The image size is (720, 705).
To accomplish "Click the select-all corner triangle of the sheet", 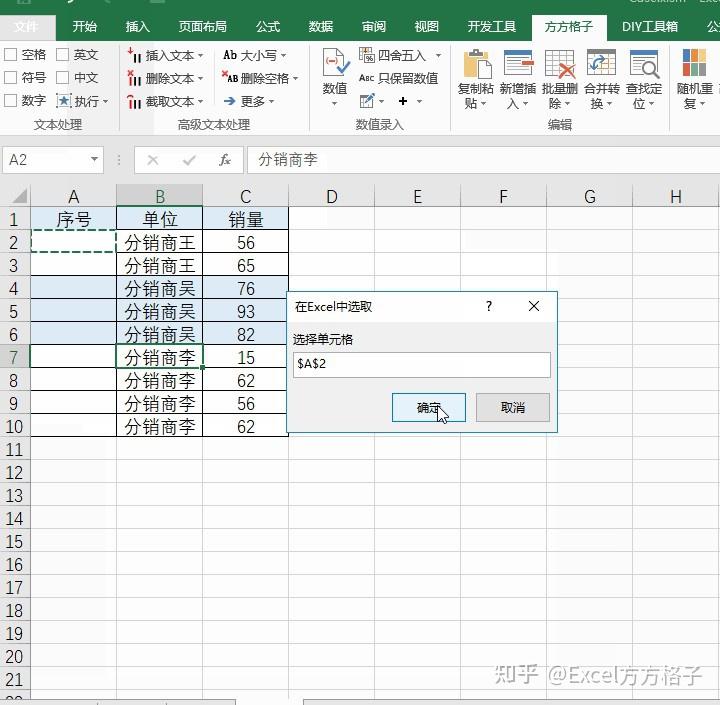I will pos(19,196).
